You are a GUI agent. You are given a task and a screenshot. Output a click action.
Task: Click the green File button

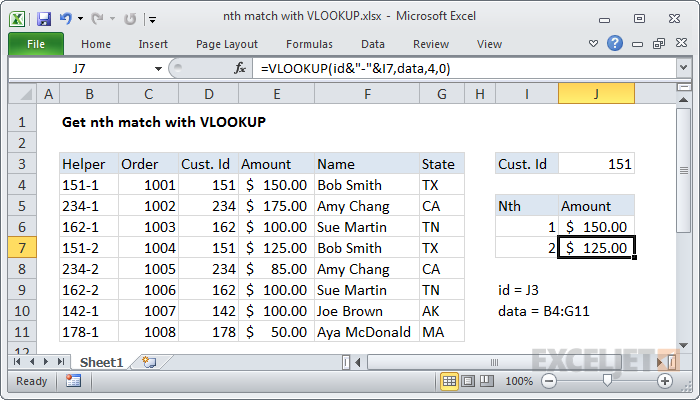click(35, 44)
